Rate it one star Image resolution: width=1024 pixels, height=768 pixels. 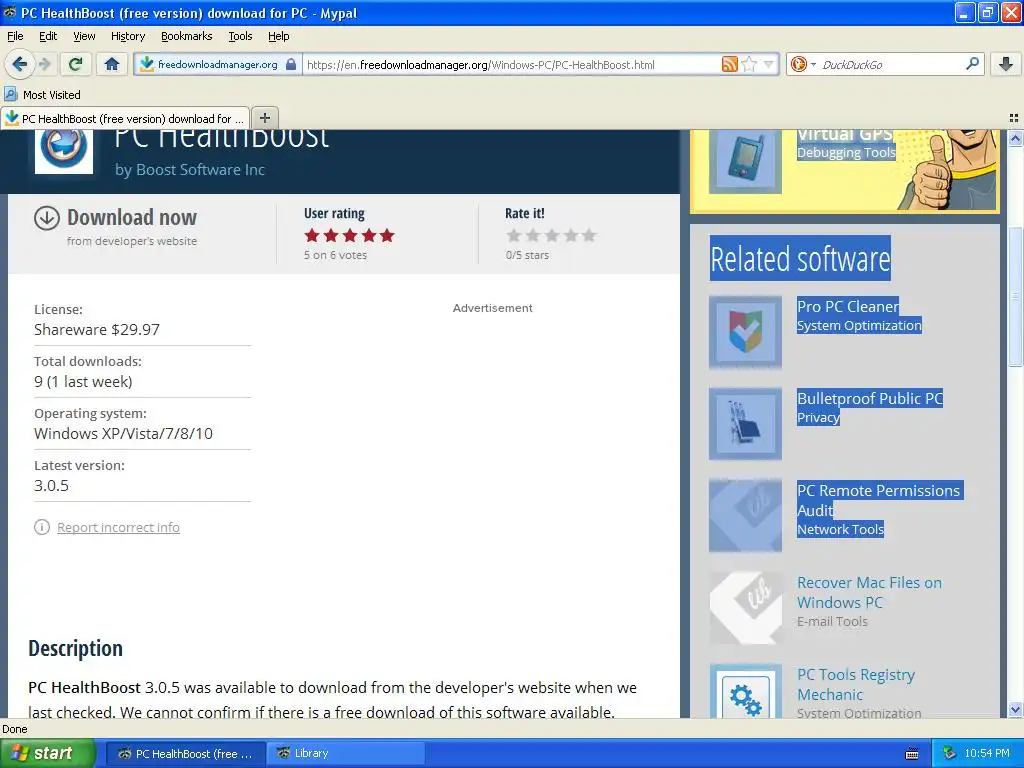(514, 235)
